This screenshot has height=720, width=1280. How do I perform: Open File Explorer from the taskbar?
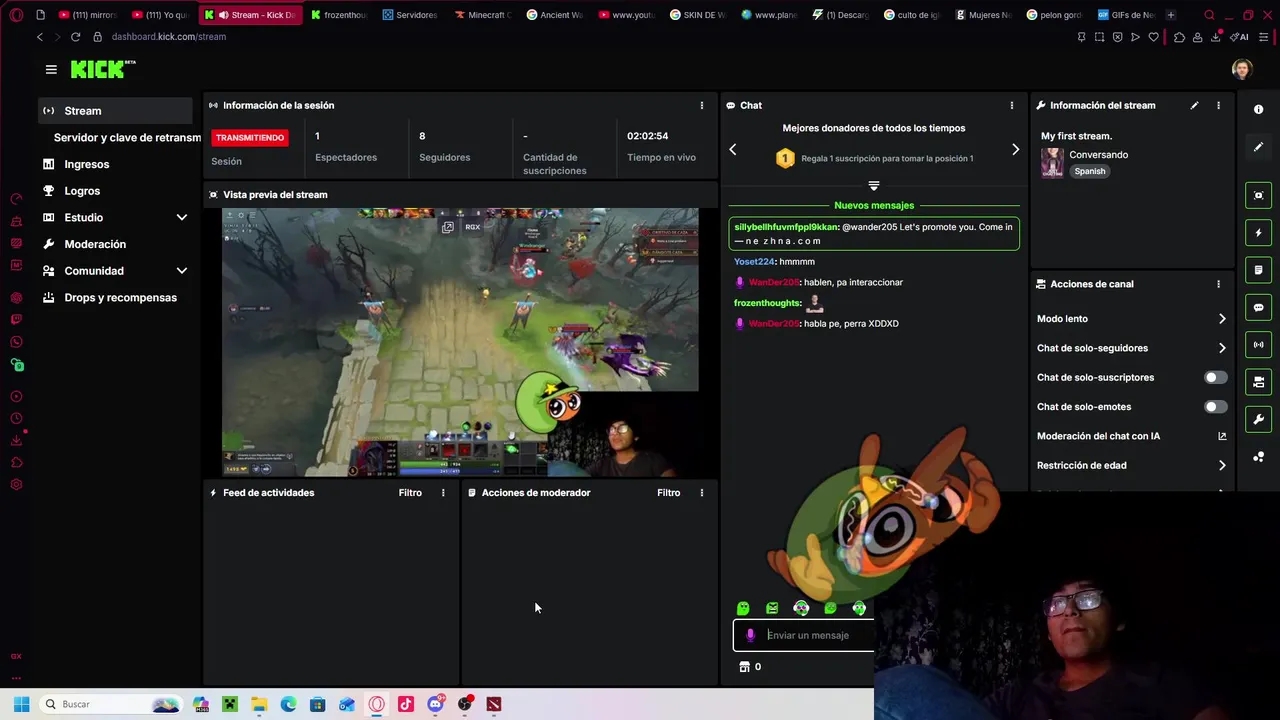click(x=259, y=704)
